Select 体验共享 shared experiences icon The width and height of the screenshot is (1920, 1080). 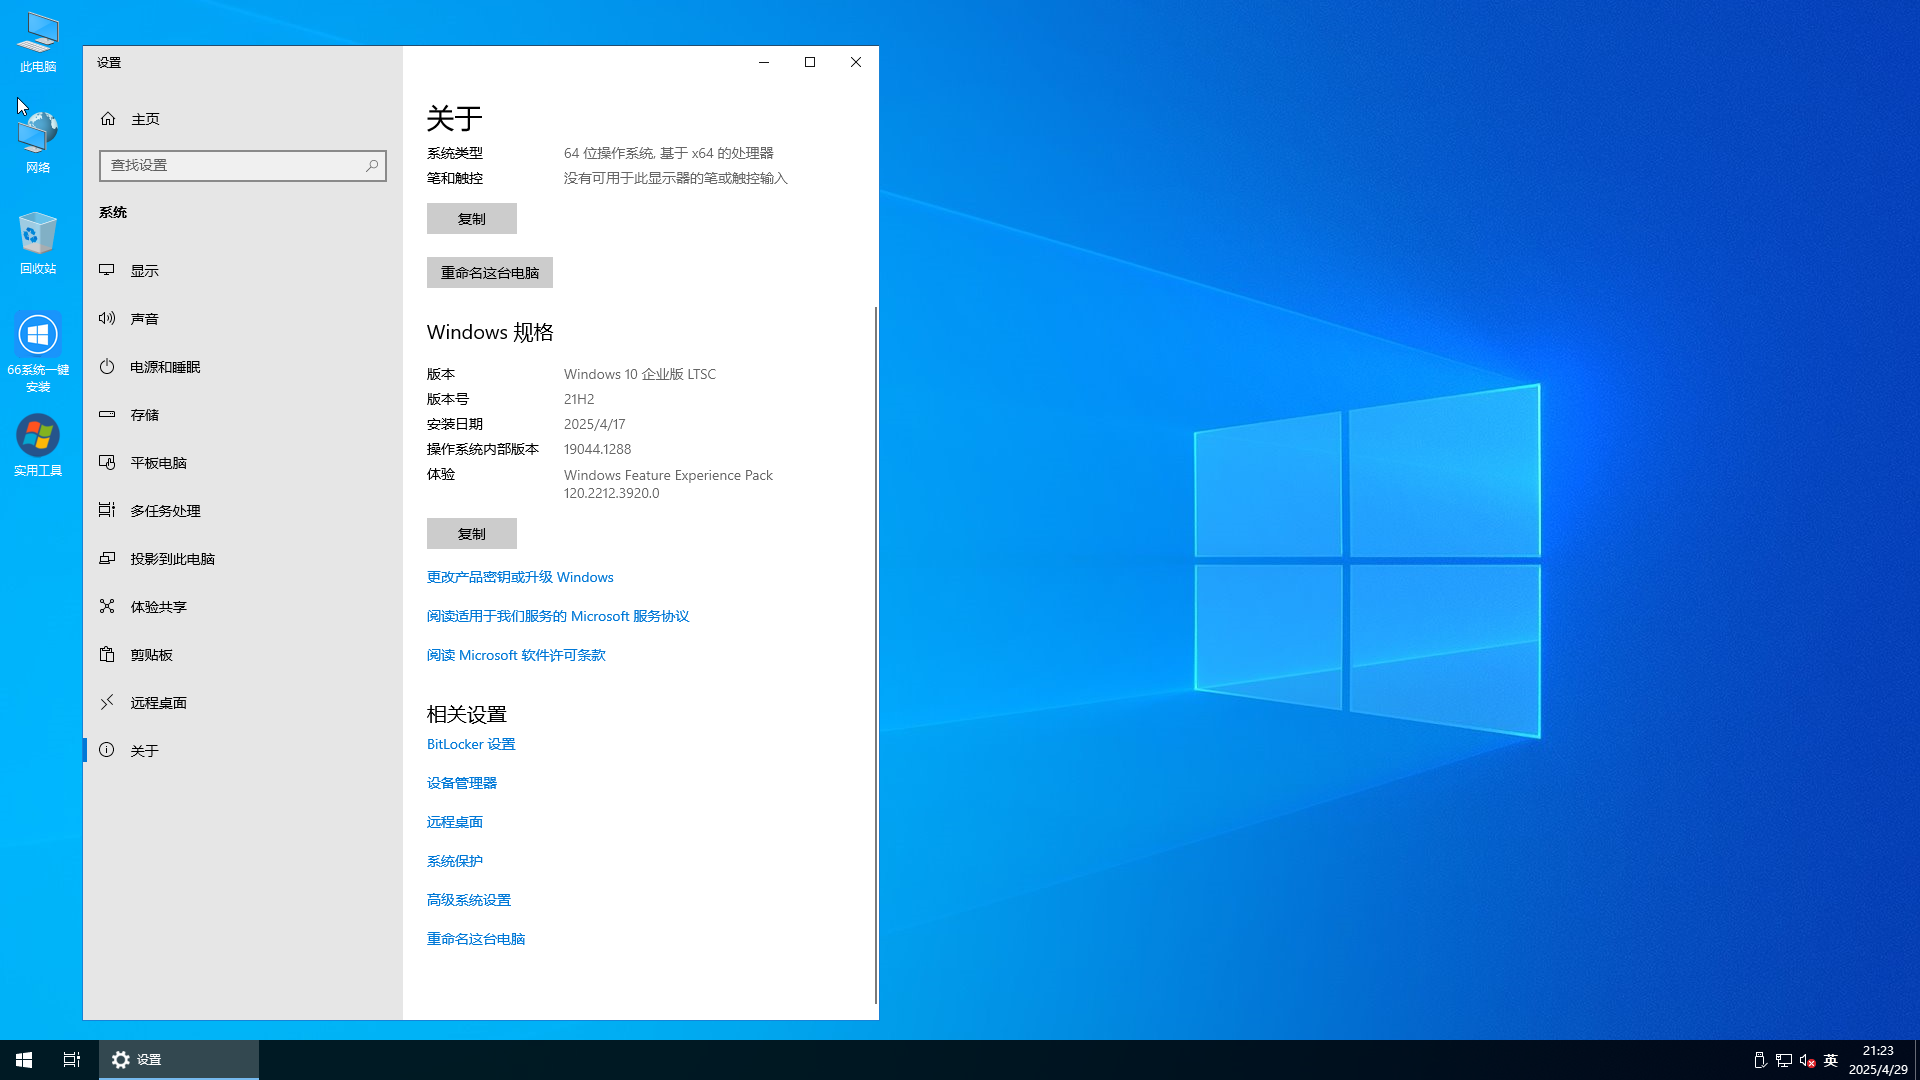(x=107, y=606)
